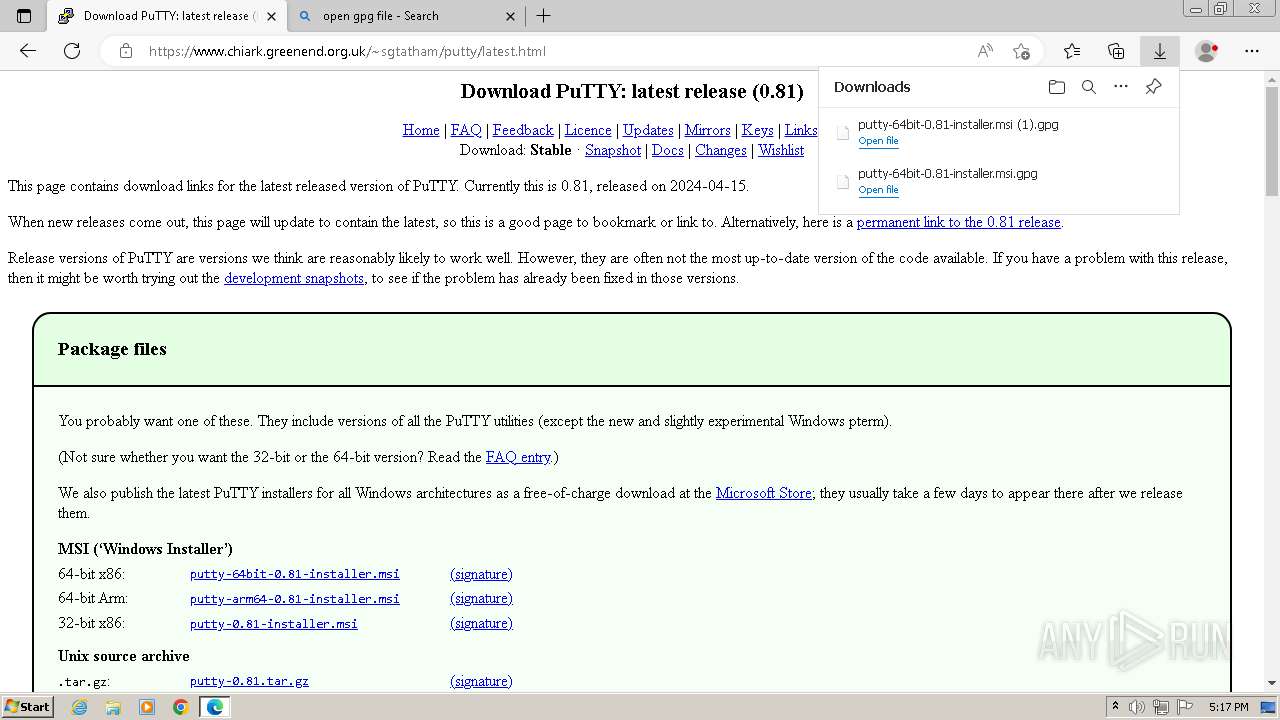Open File Explorer from taskbar
The image size is (1280, 720).
[x=113, y=707]
